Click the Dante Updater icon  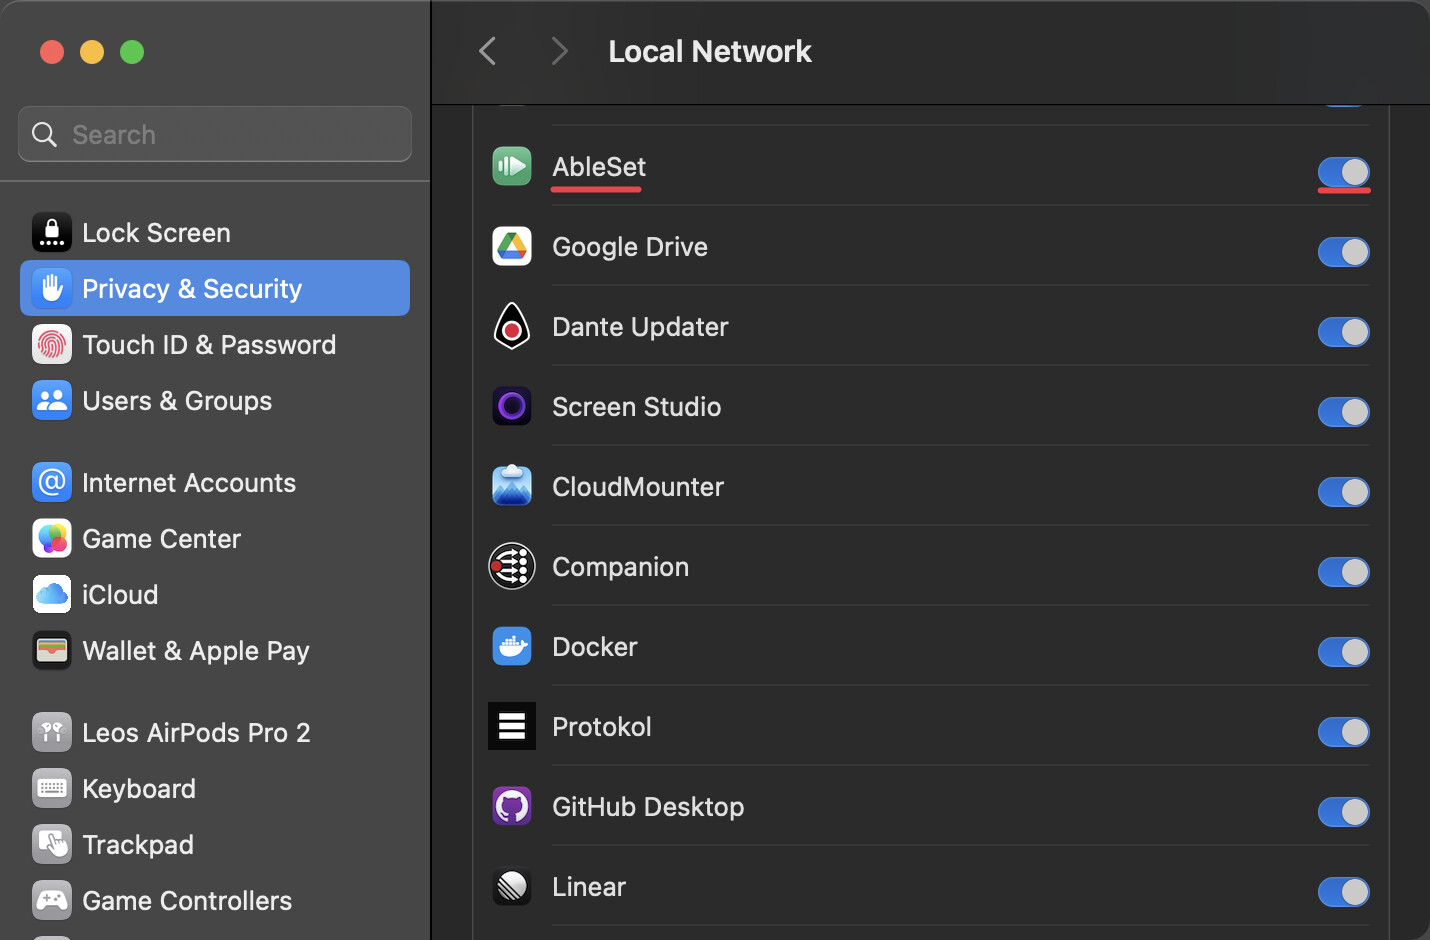[x=511, y=326]
